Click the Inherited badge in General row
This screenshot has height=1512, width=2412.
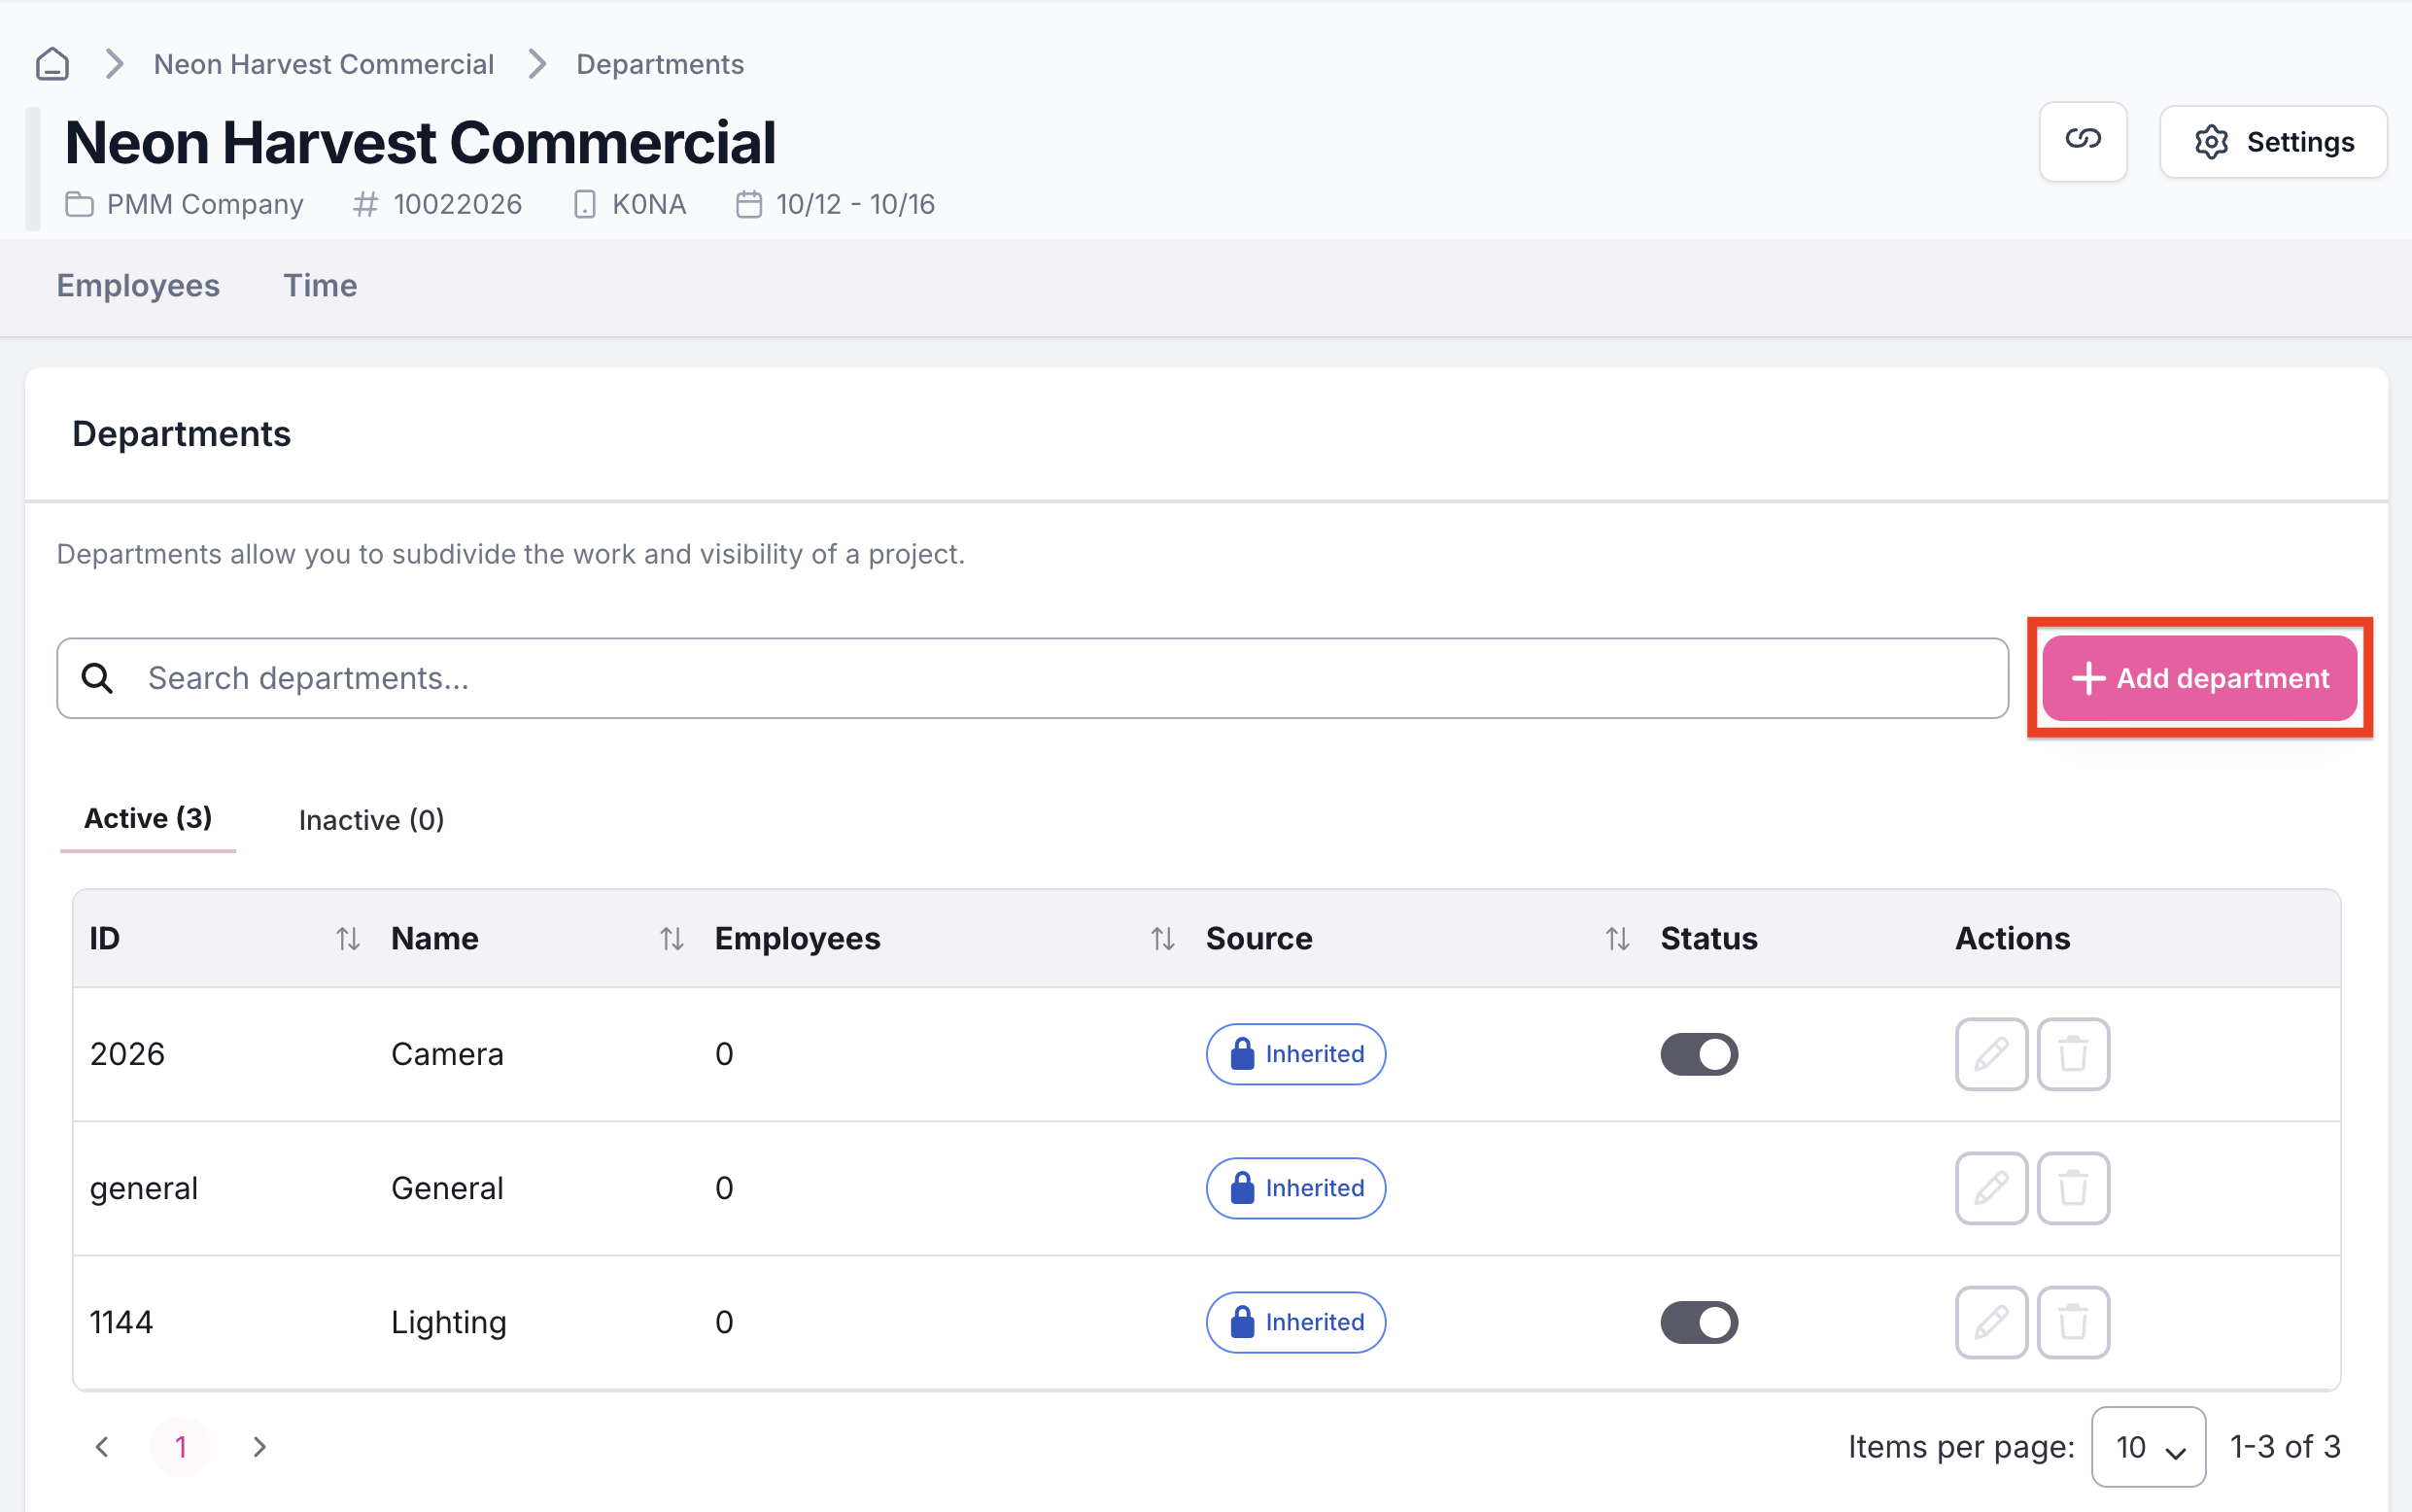tap(1295, 1188)
